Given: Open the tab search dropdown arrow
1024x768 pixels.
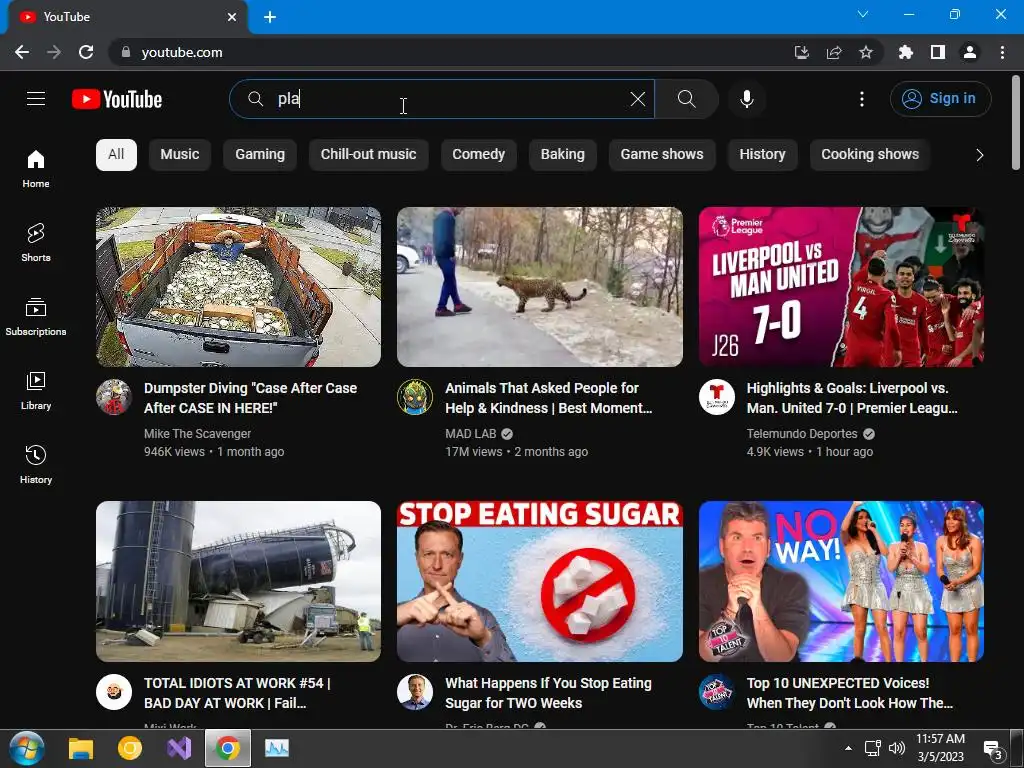Looking at the screenshot, I should click(863, 14).
